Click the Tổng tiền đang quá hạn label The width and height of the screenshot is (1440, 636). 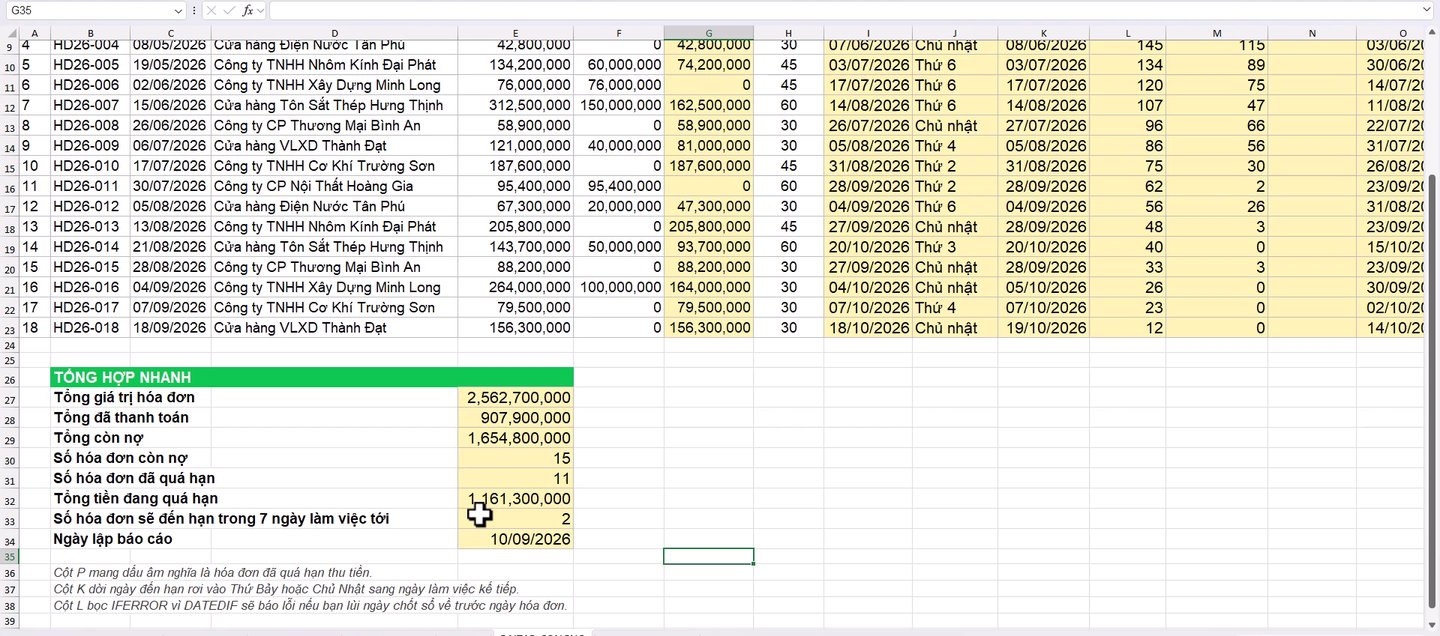click(x=135, y=498)
